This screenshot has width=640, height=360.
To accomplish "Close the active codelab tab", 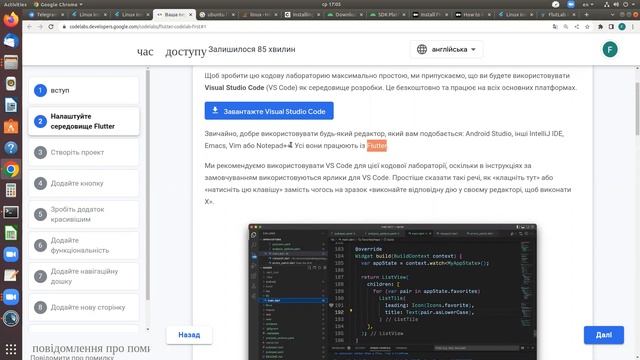I will coord(190,14).
